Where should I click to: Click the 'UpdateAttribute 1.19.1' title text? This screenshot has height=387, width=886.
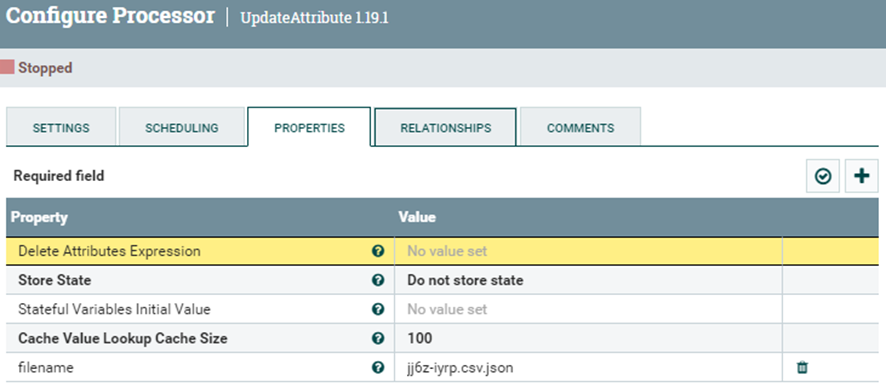[x=314, y=18]
